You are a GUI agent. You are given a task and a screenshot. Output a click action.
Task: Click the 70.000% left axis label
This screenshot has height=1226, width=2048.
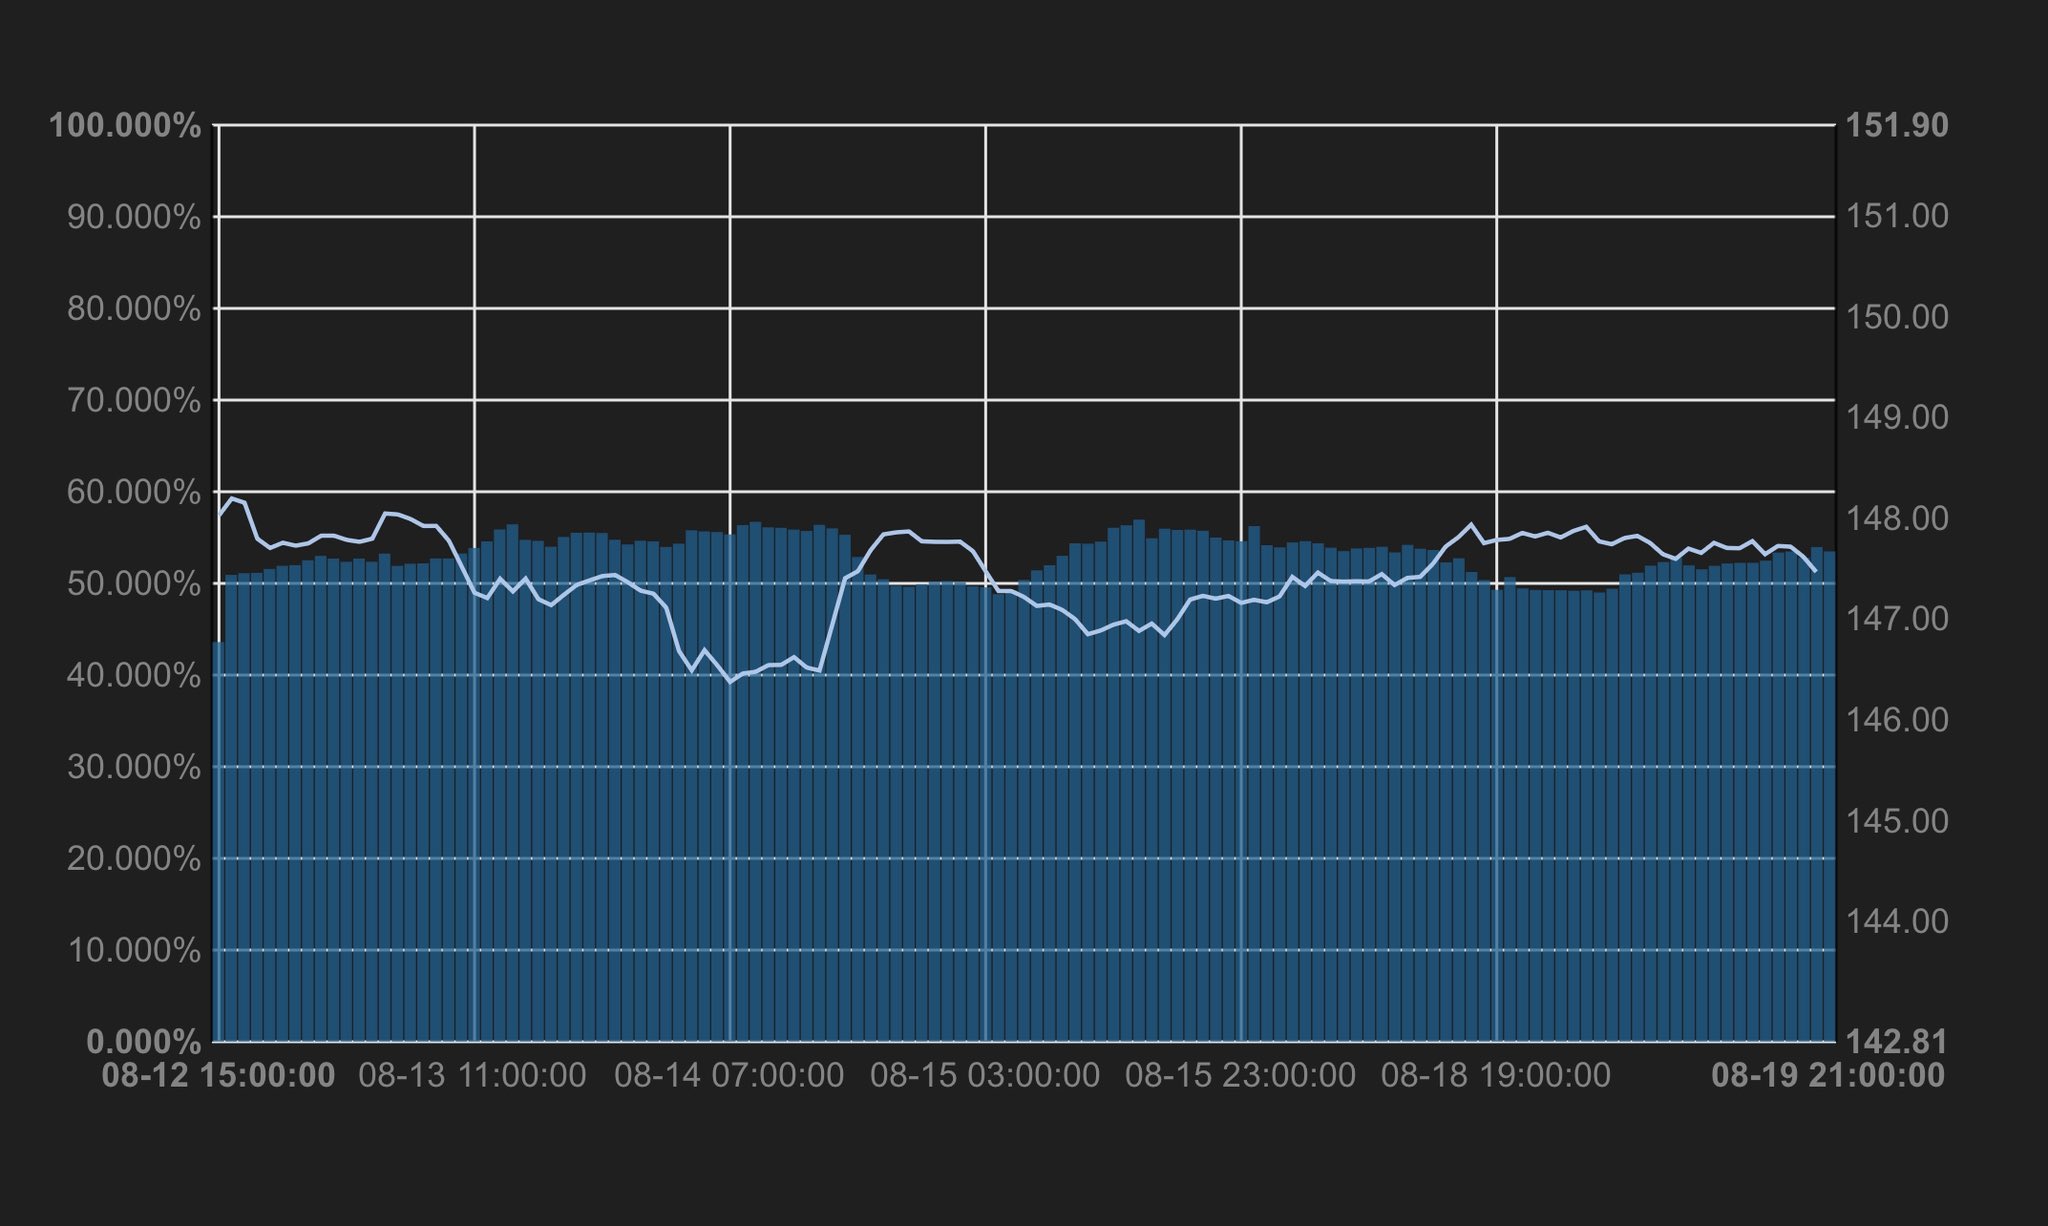(133, 401)
